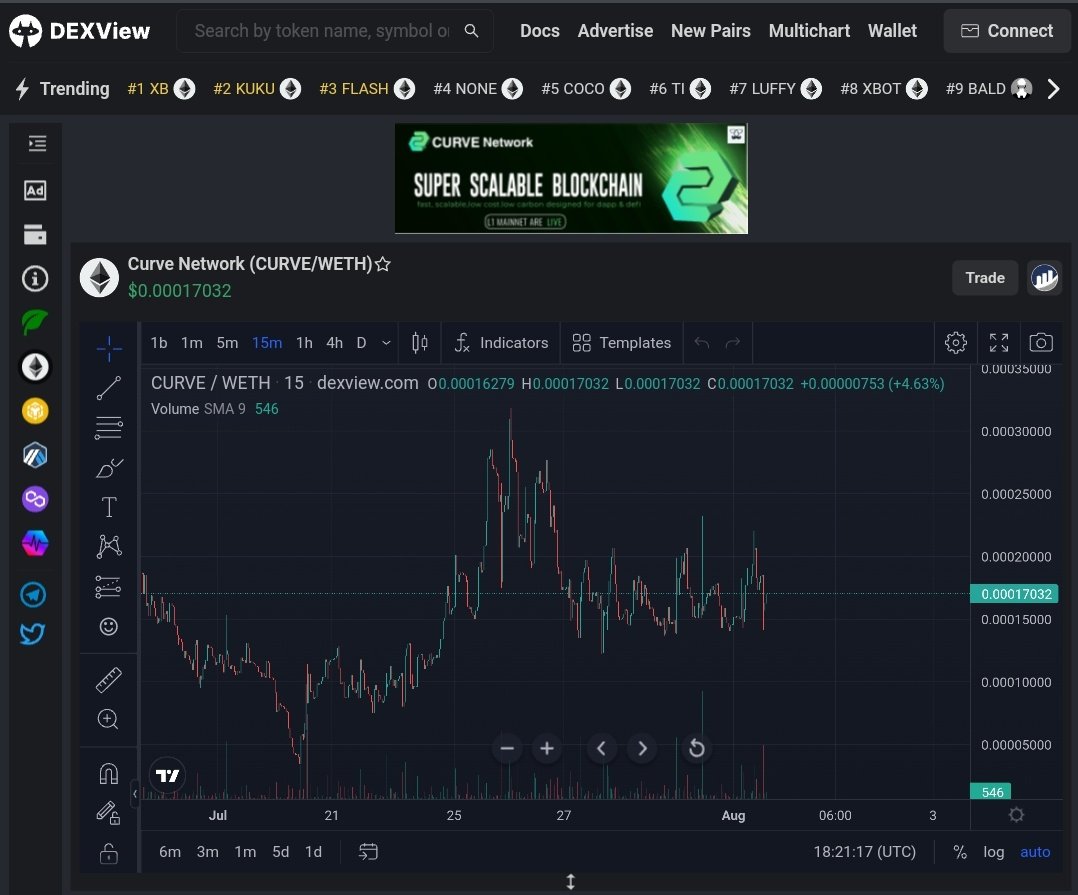
Task: Select the zoom in tool
Action: [109, 719]
